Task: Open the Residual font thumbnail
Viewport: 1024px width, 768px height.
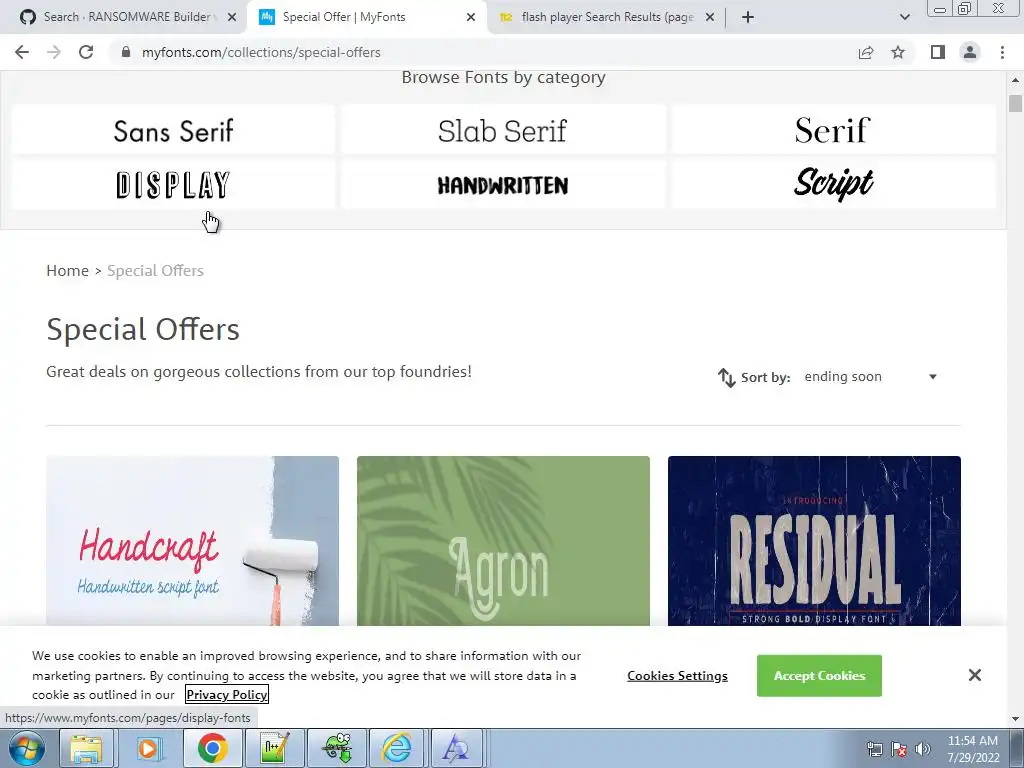Action: (x=814, y=541)
